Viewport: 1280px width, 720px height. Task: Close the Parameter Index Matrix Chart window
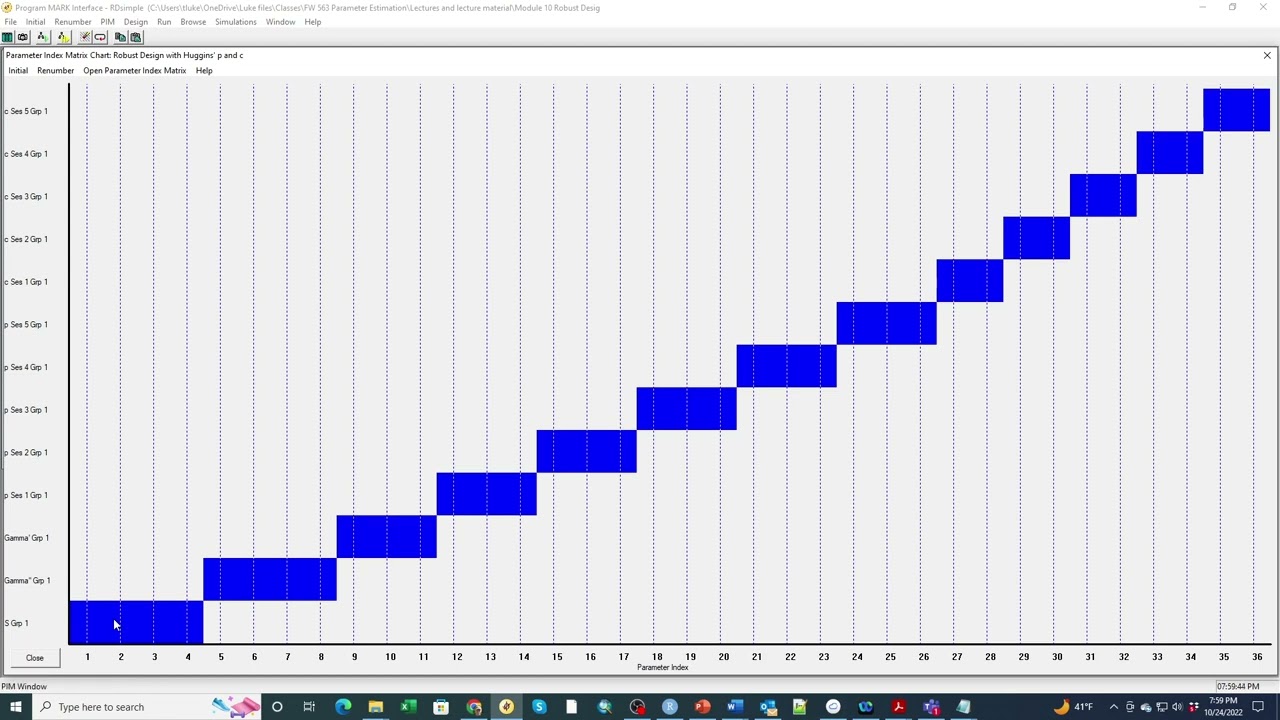tap(1267, 56)
